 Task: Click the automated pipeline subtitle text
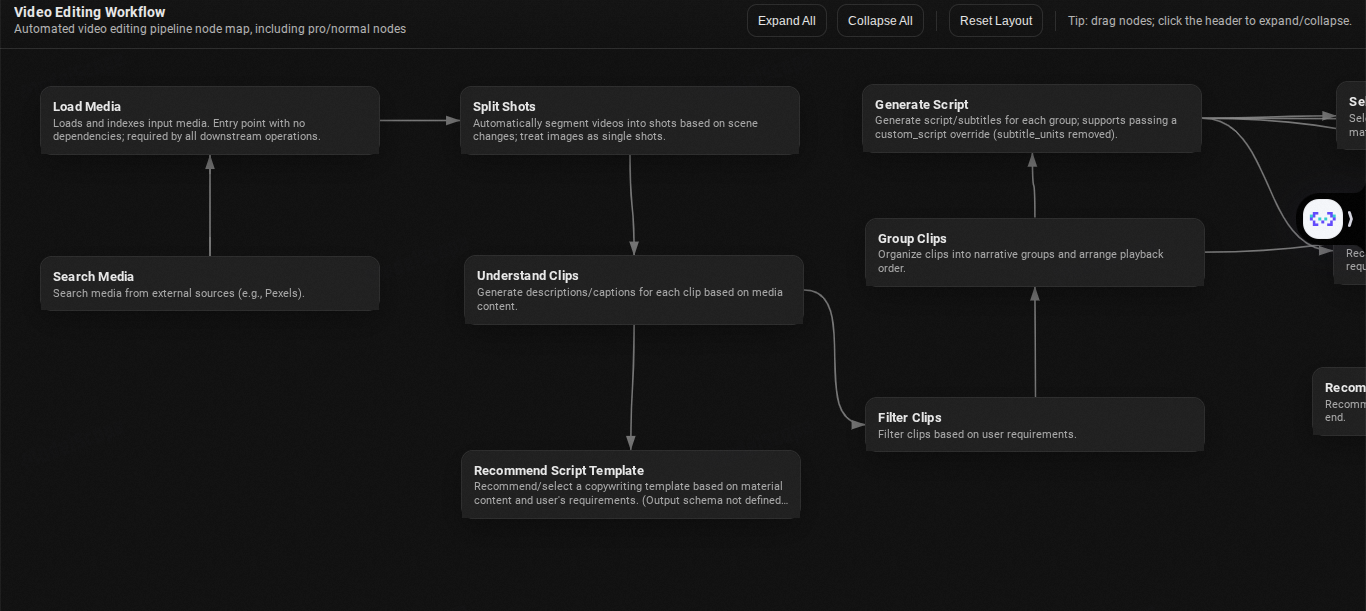point(210,29)
